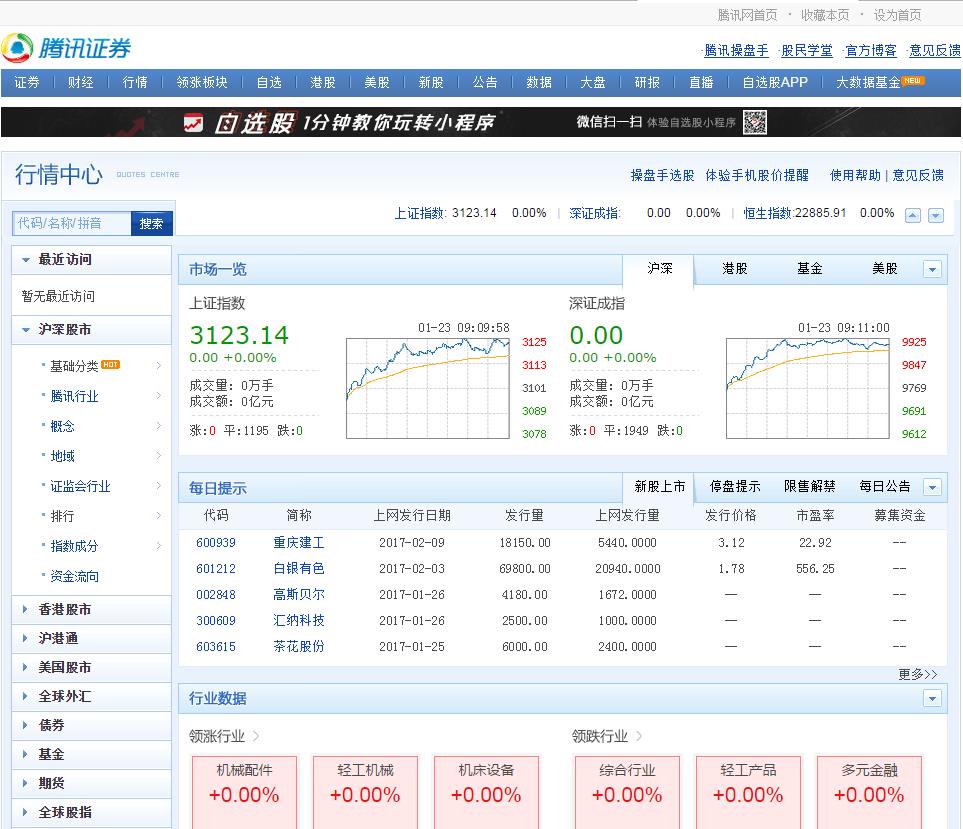Screen dimensions: 963x829
Task: Expand the 全球外汇 section
Action: click(x=91, y=696)
